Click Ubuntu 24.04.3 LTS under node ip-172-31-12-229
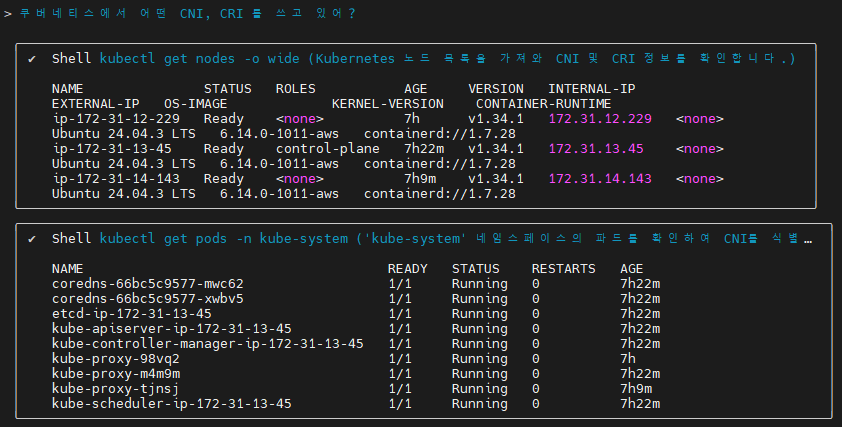842x427 pixels. tap(124, 134)
